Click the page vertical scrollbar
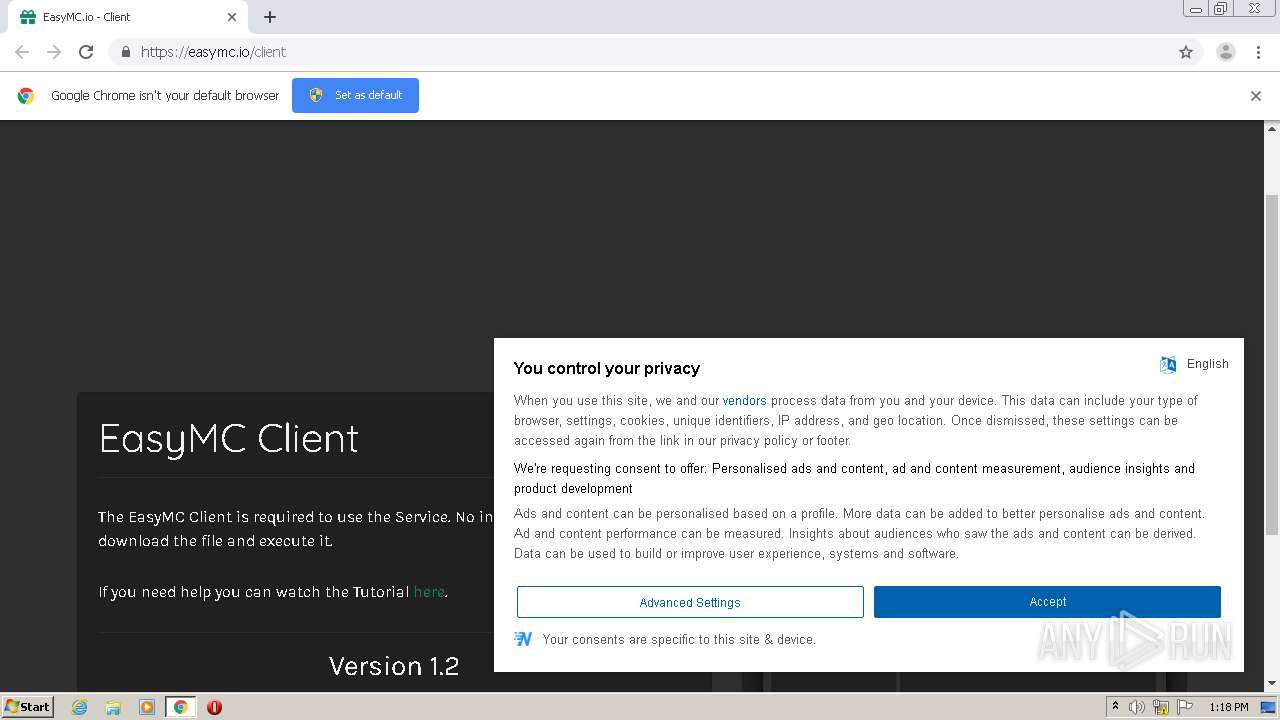Image resolution: width=1280 pixels, height=720 pixels. tap(1272, 365)
